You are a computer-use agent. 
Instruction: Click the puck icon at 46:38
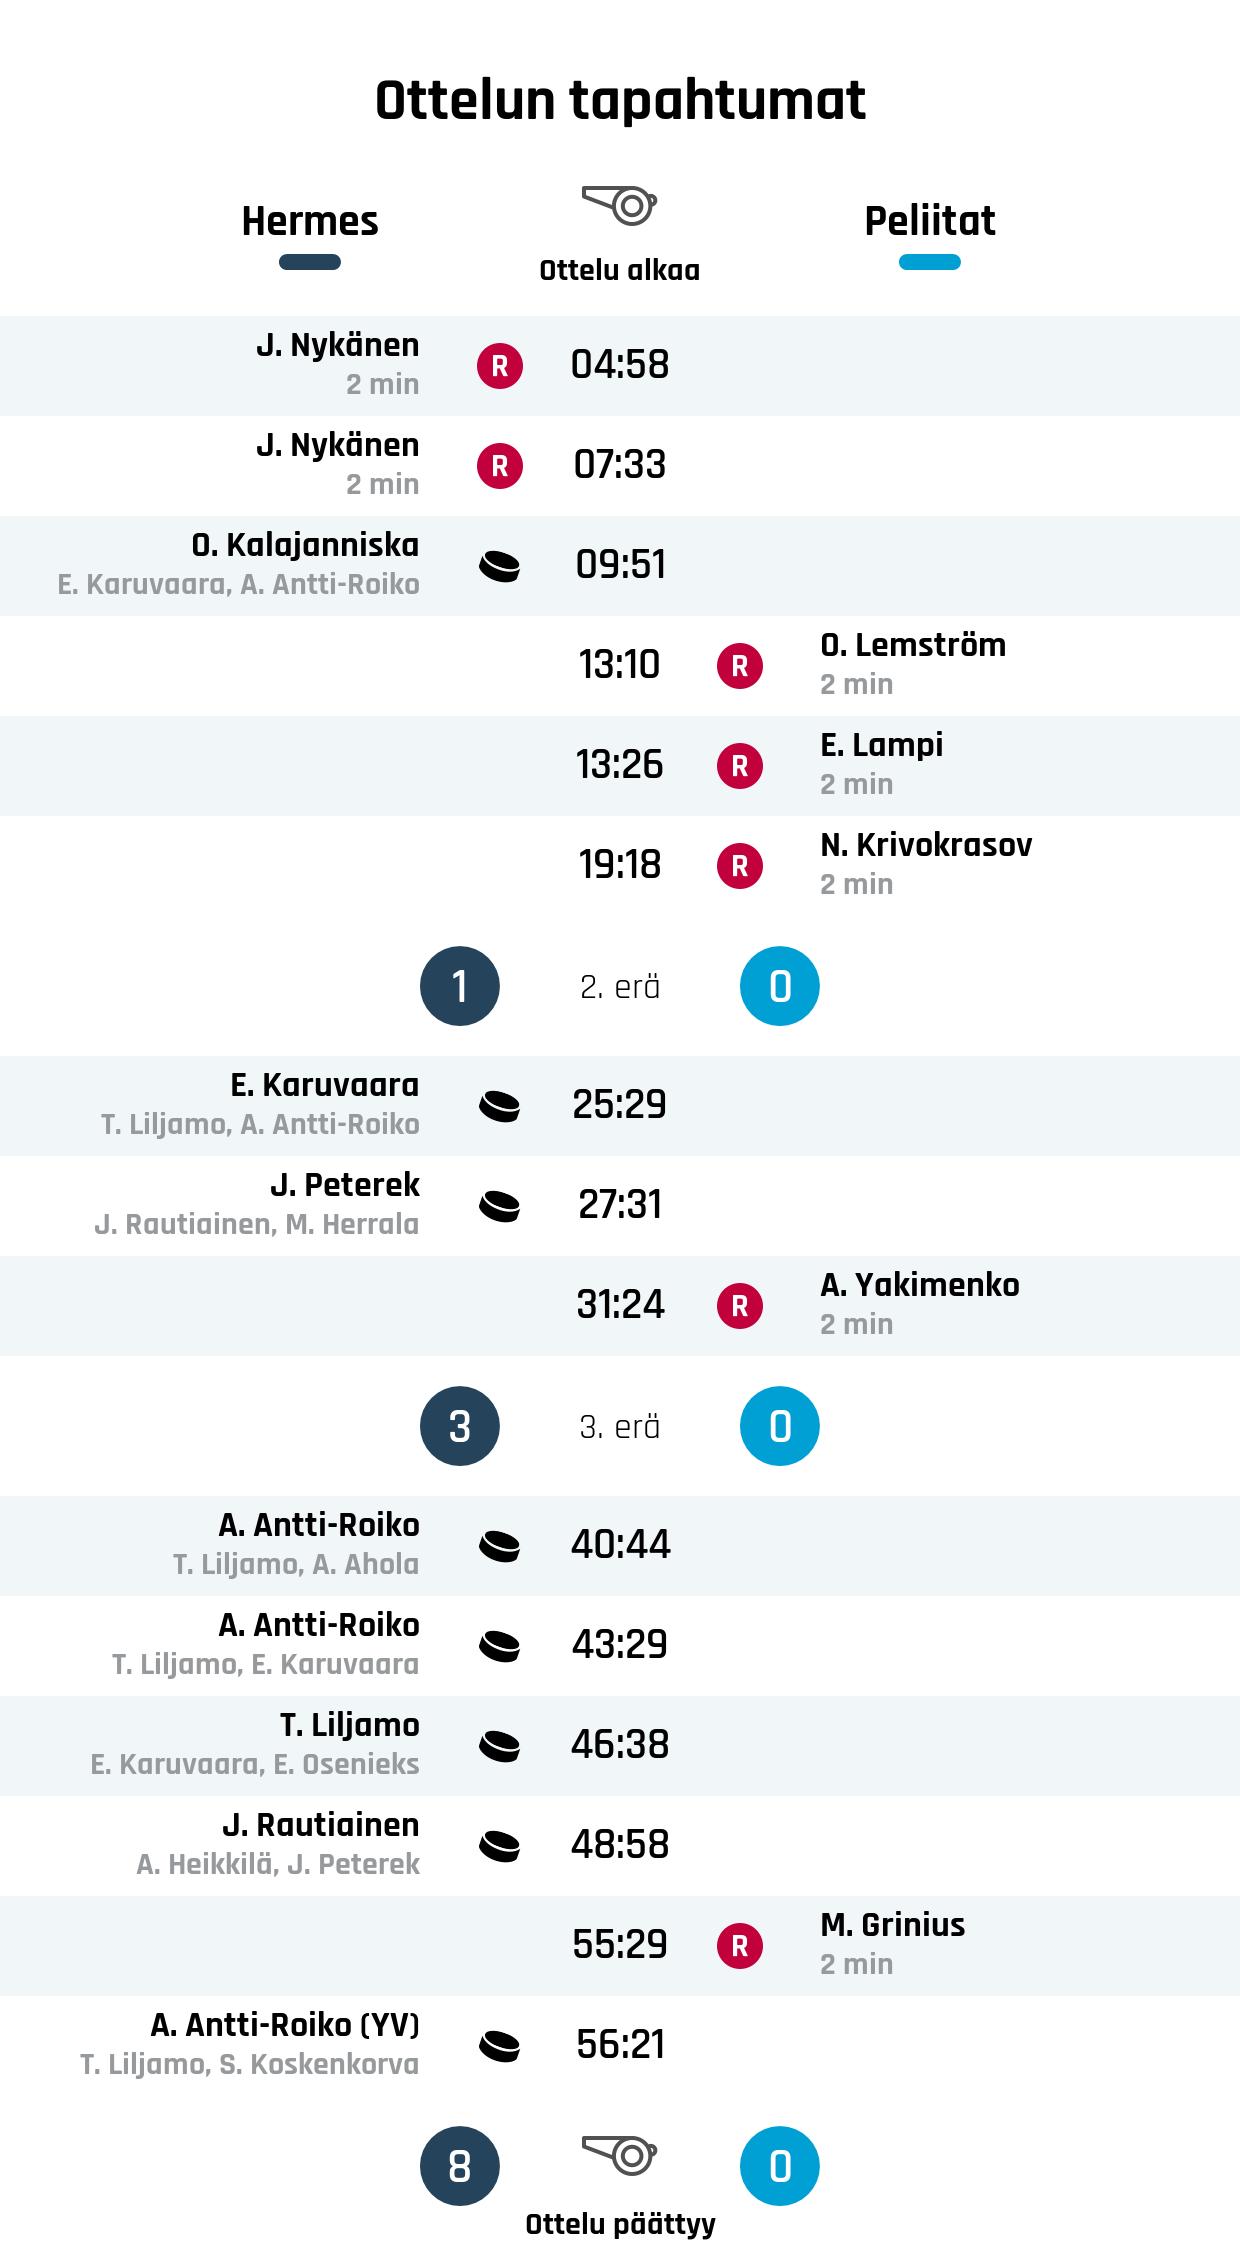coord(500,1746)
